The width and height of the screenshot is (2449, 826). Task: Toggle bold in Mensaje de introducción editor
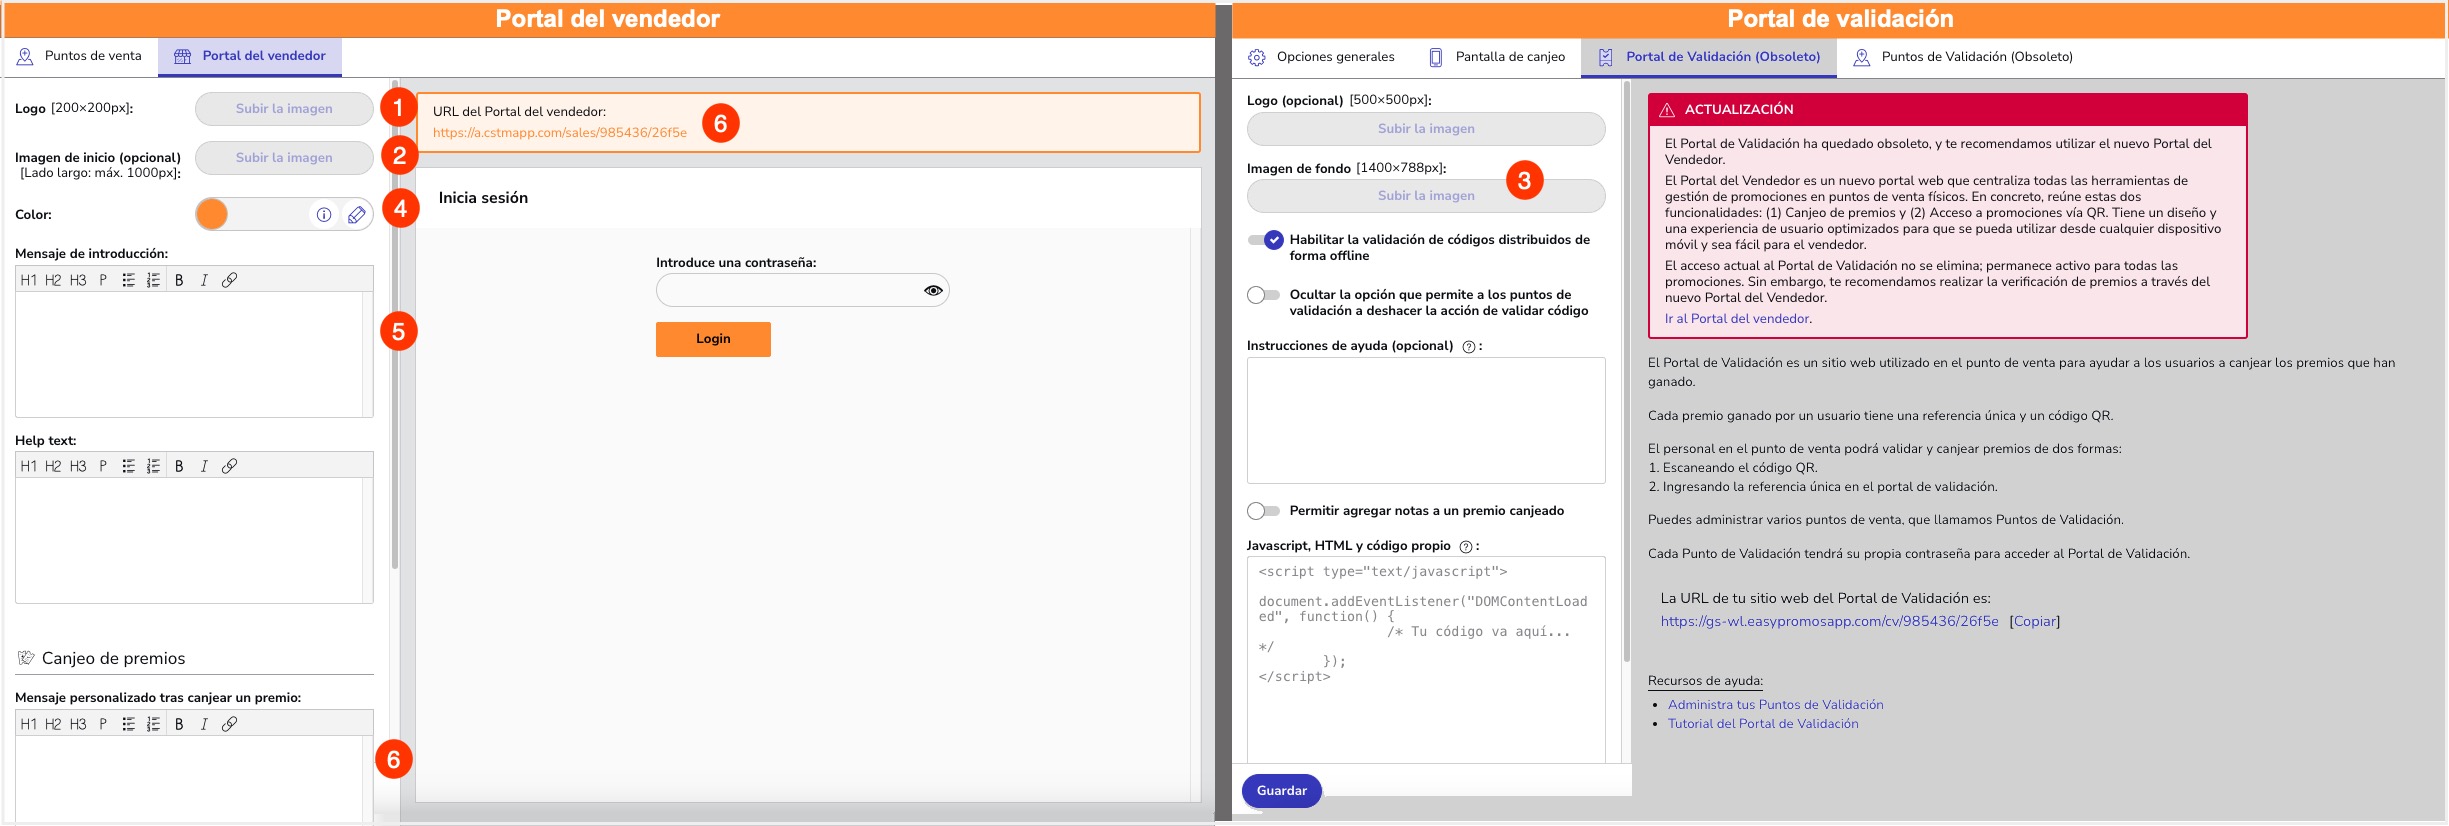(x=179, y=280)
